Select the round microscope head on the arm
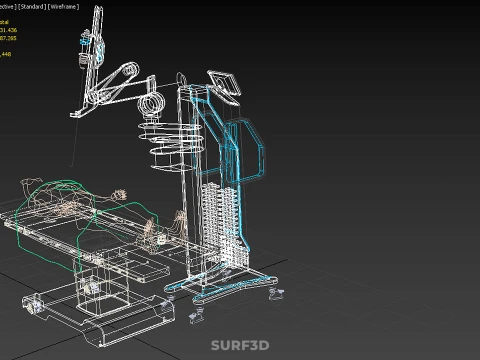 click(151, 104)
